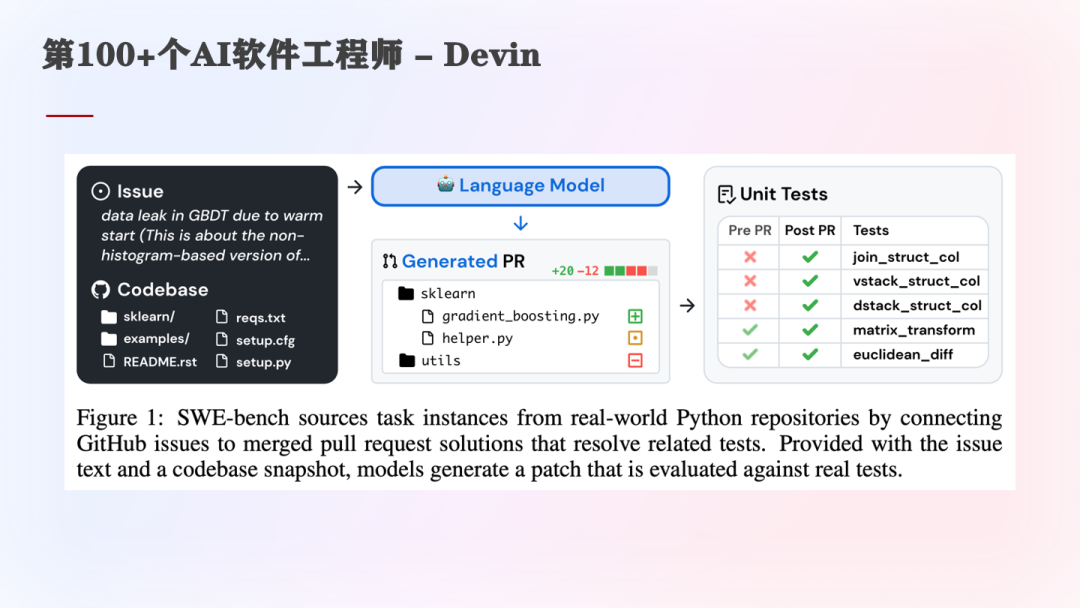1080x608 pixels.
Task: Click orange modified icon for helper.py
Action: [x=635, y=338]
